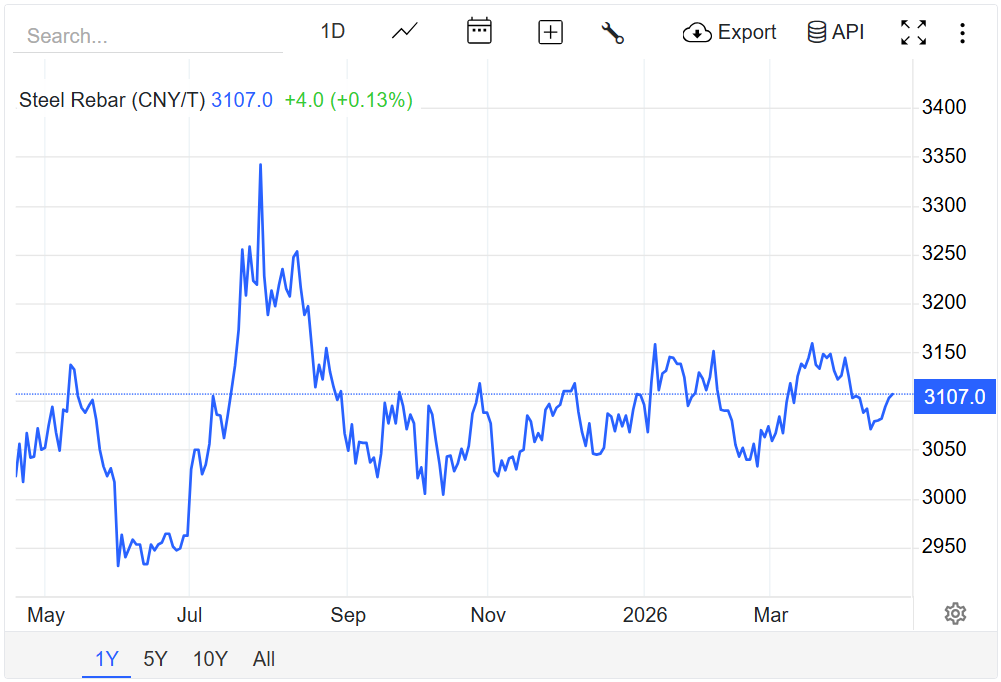Screen dimensions: 1001x682
Task: Click the 3107.0 current price axis label
Action: [954, 397]
